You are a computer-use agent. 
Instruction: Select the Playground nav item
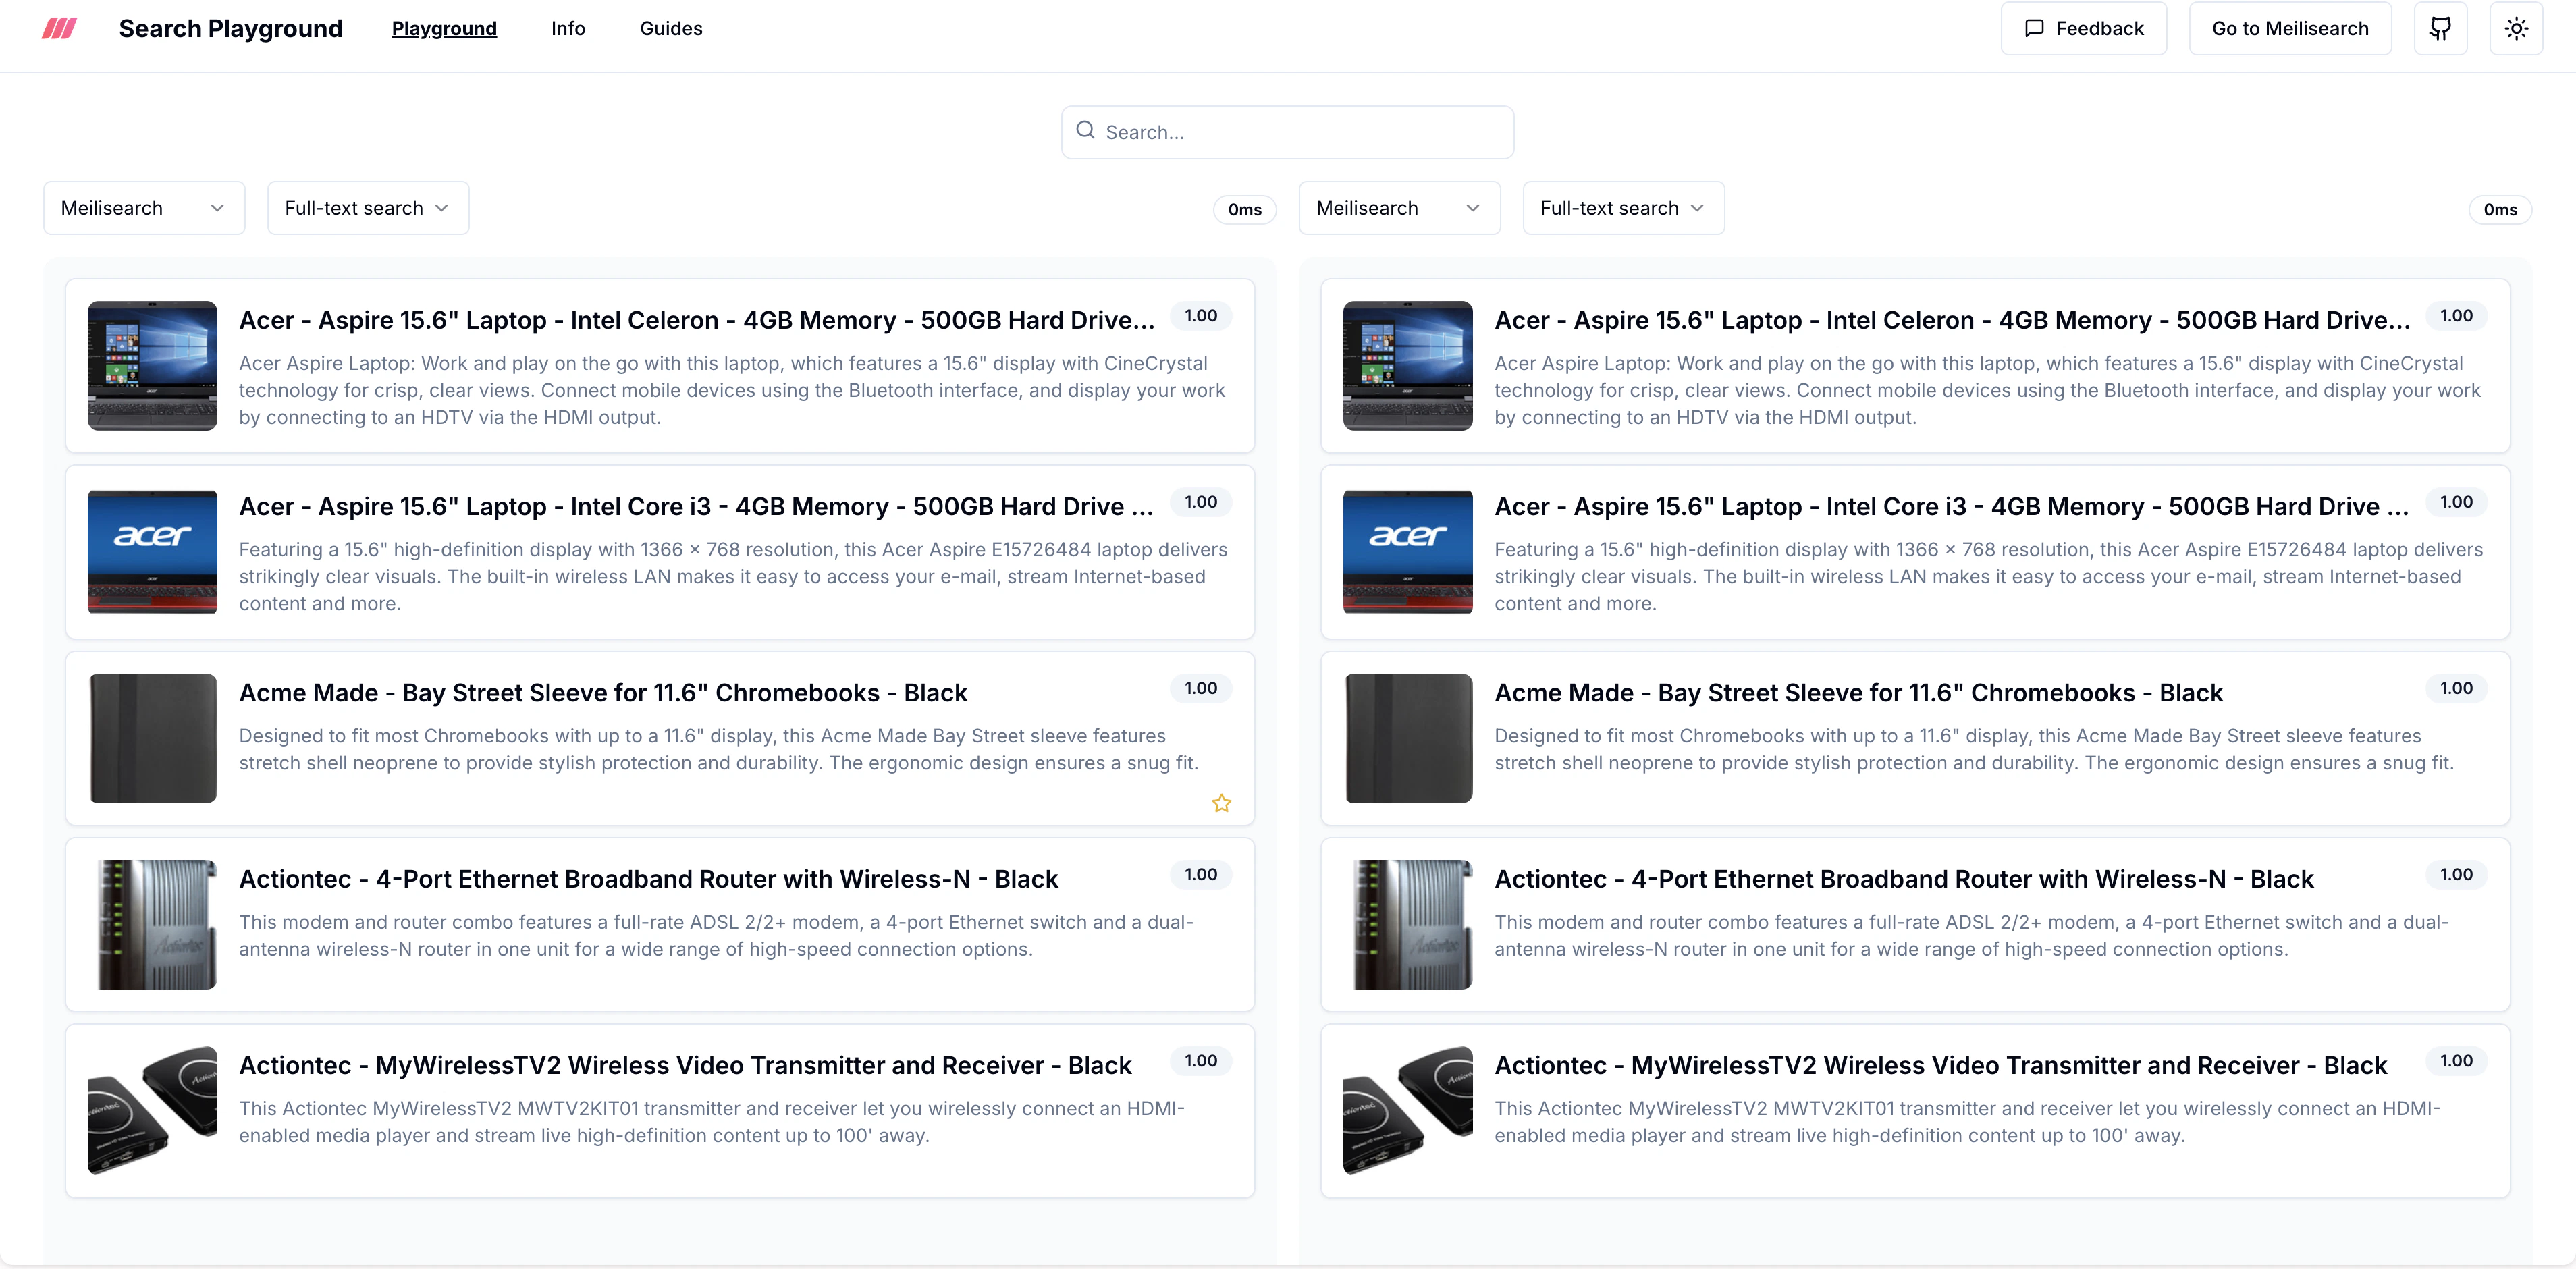pyautogui.click(x=444, y=28)
